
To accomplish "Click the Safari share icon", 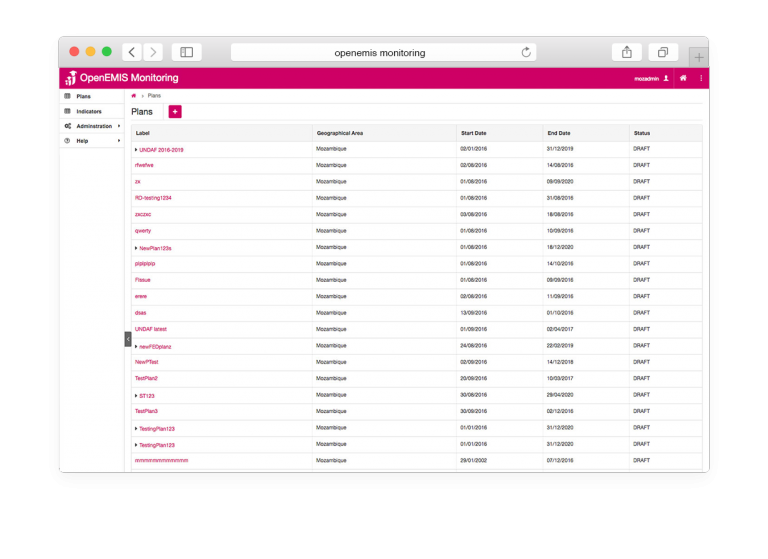I will (x=626, y=52).
